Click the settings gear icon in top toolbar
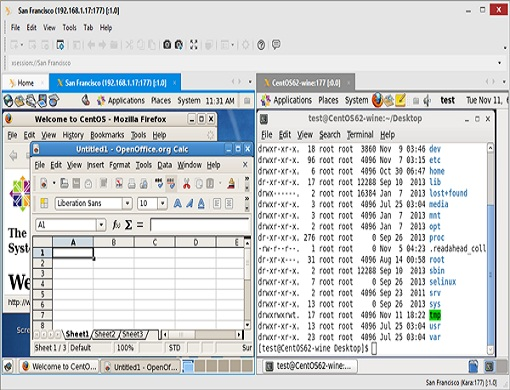Viewport: 510px width, 390px height. pos(246,45)
